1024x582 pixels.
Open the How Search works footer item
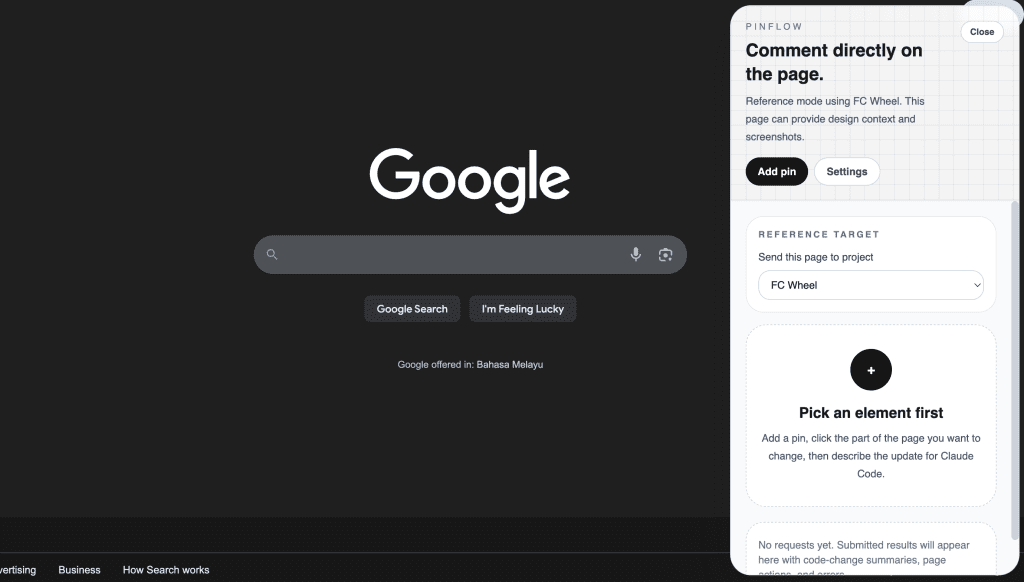(165, 570)
